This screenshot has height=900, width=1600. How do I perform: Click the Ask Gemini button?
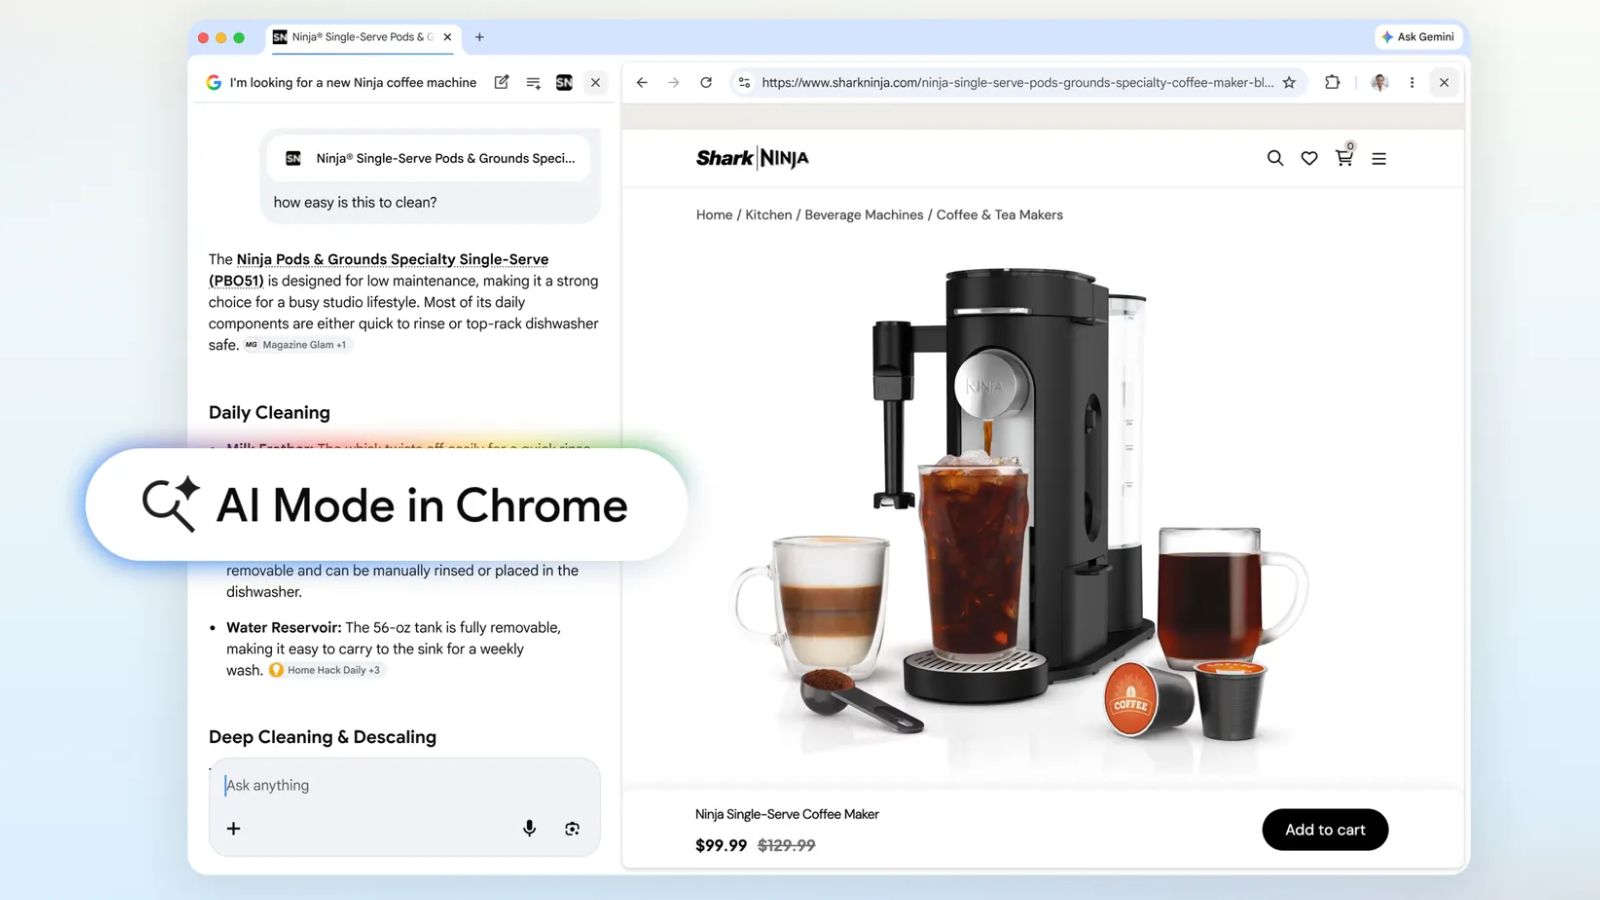1418,37
